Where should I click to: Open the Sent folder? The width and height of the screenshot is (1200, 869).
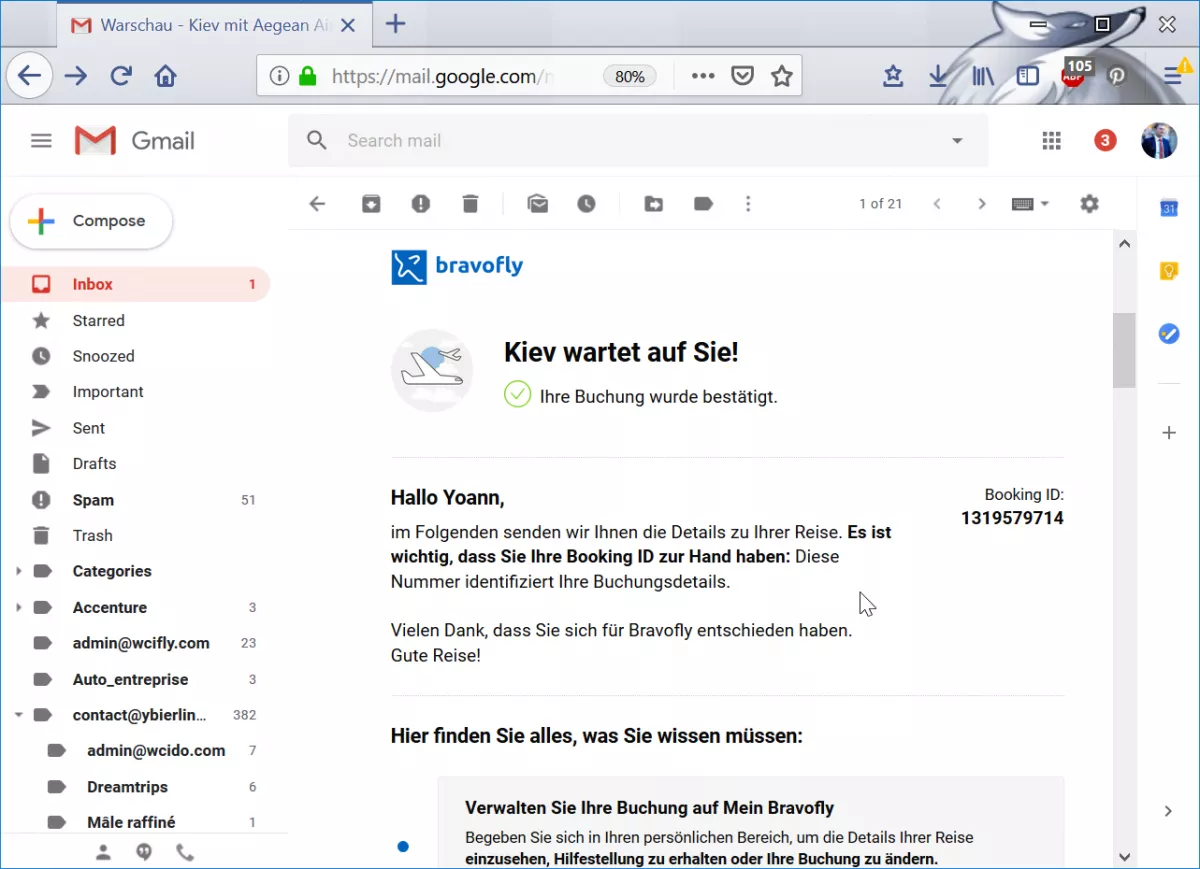point(135,428)
